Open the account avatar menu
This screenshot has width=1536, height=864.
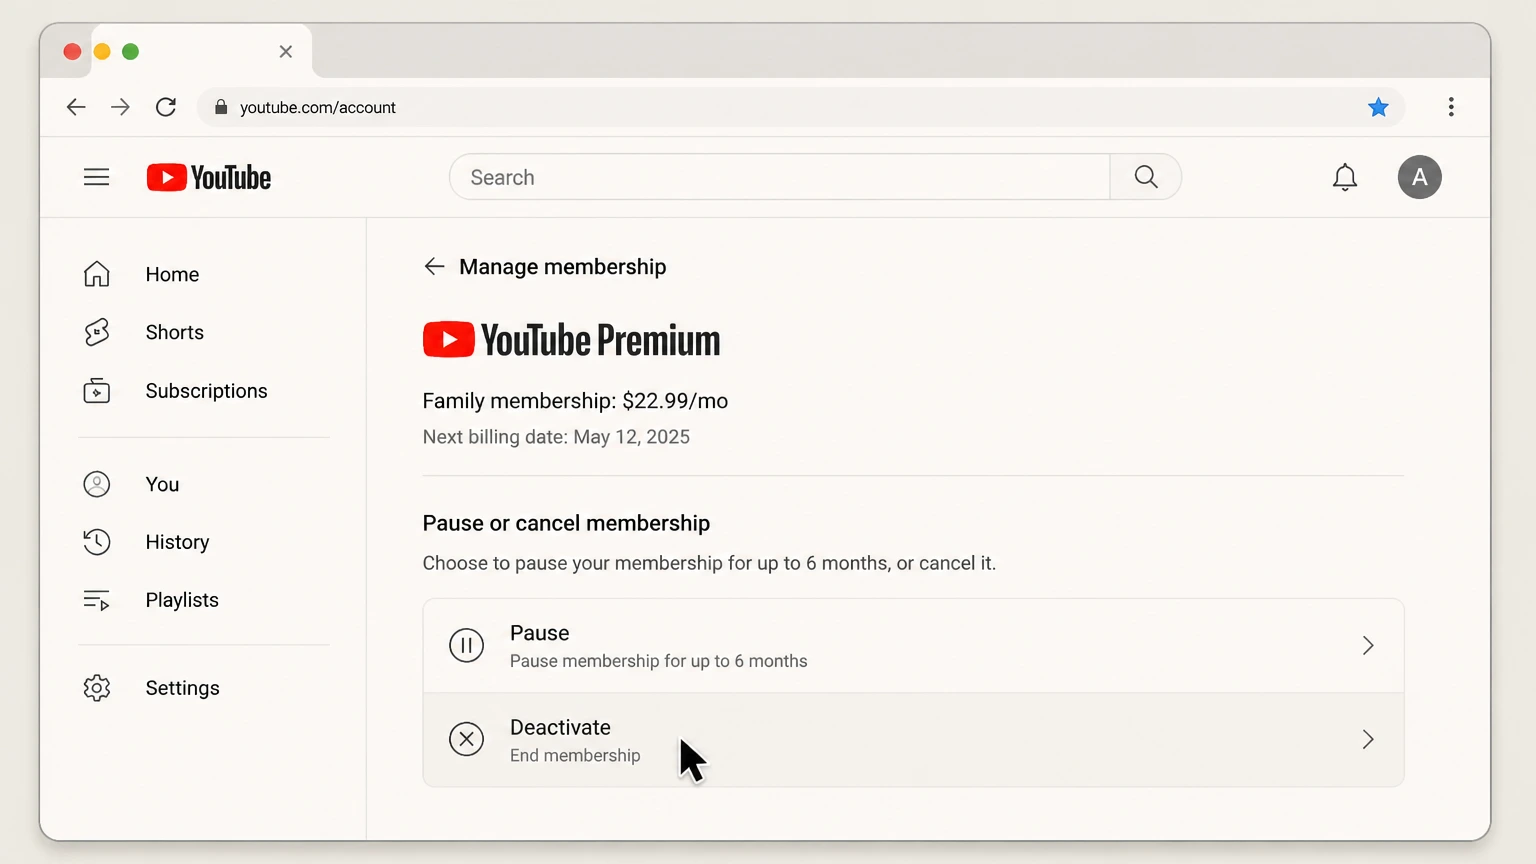pyautogui.click(x=1419, y=177)
